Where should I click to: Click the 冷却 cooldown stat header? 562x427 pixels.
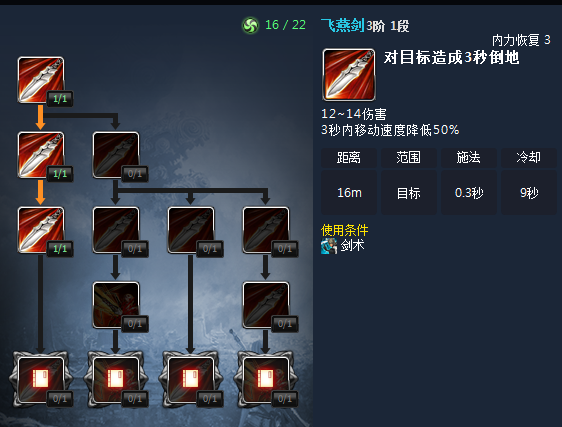point(529,158)
